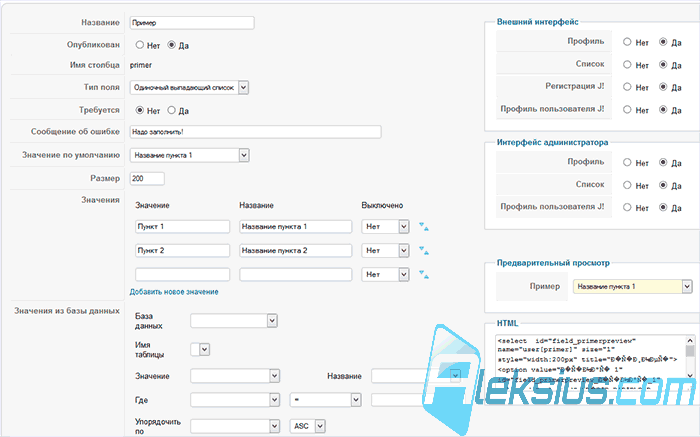Open the Имя таблицы dropdown
Screen dimensions: 700x437
[200, 350]
